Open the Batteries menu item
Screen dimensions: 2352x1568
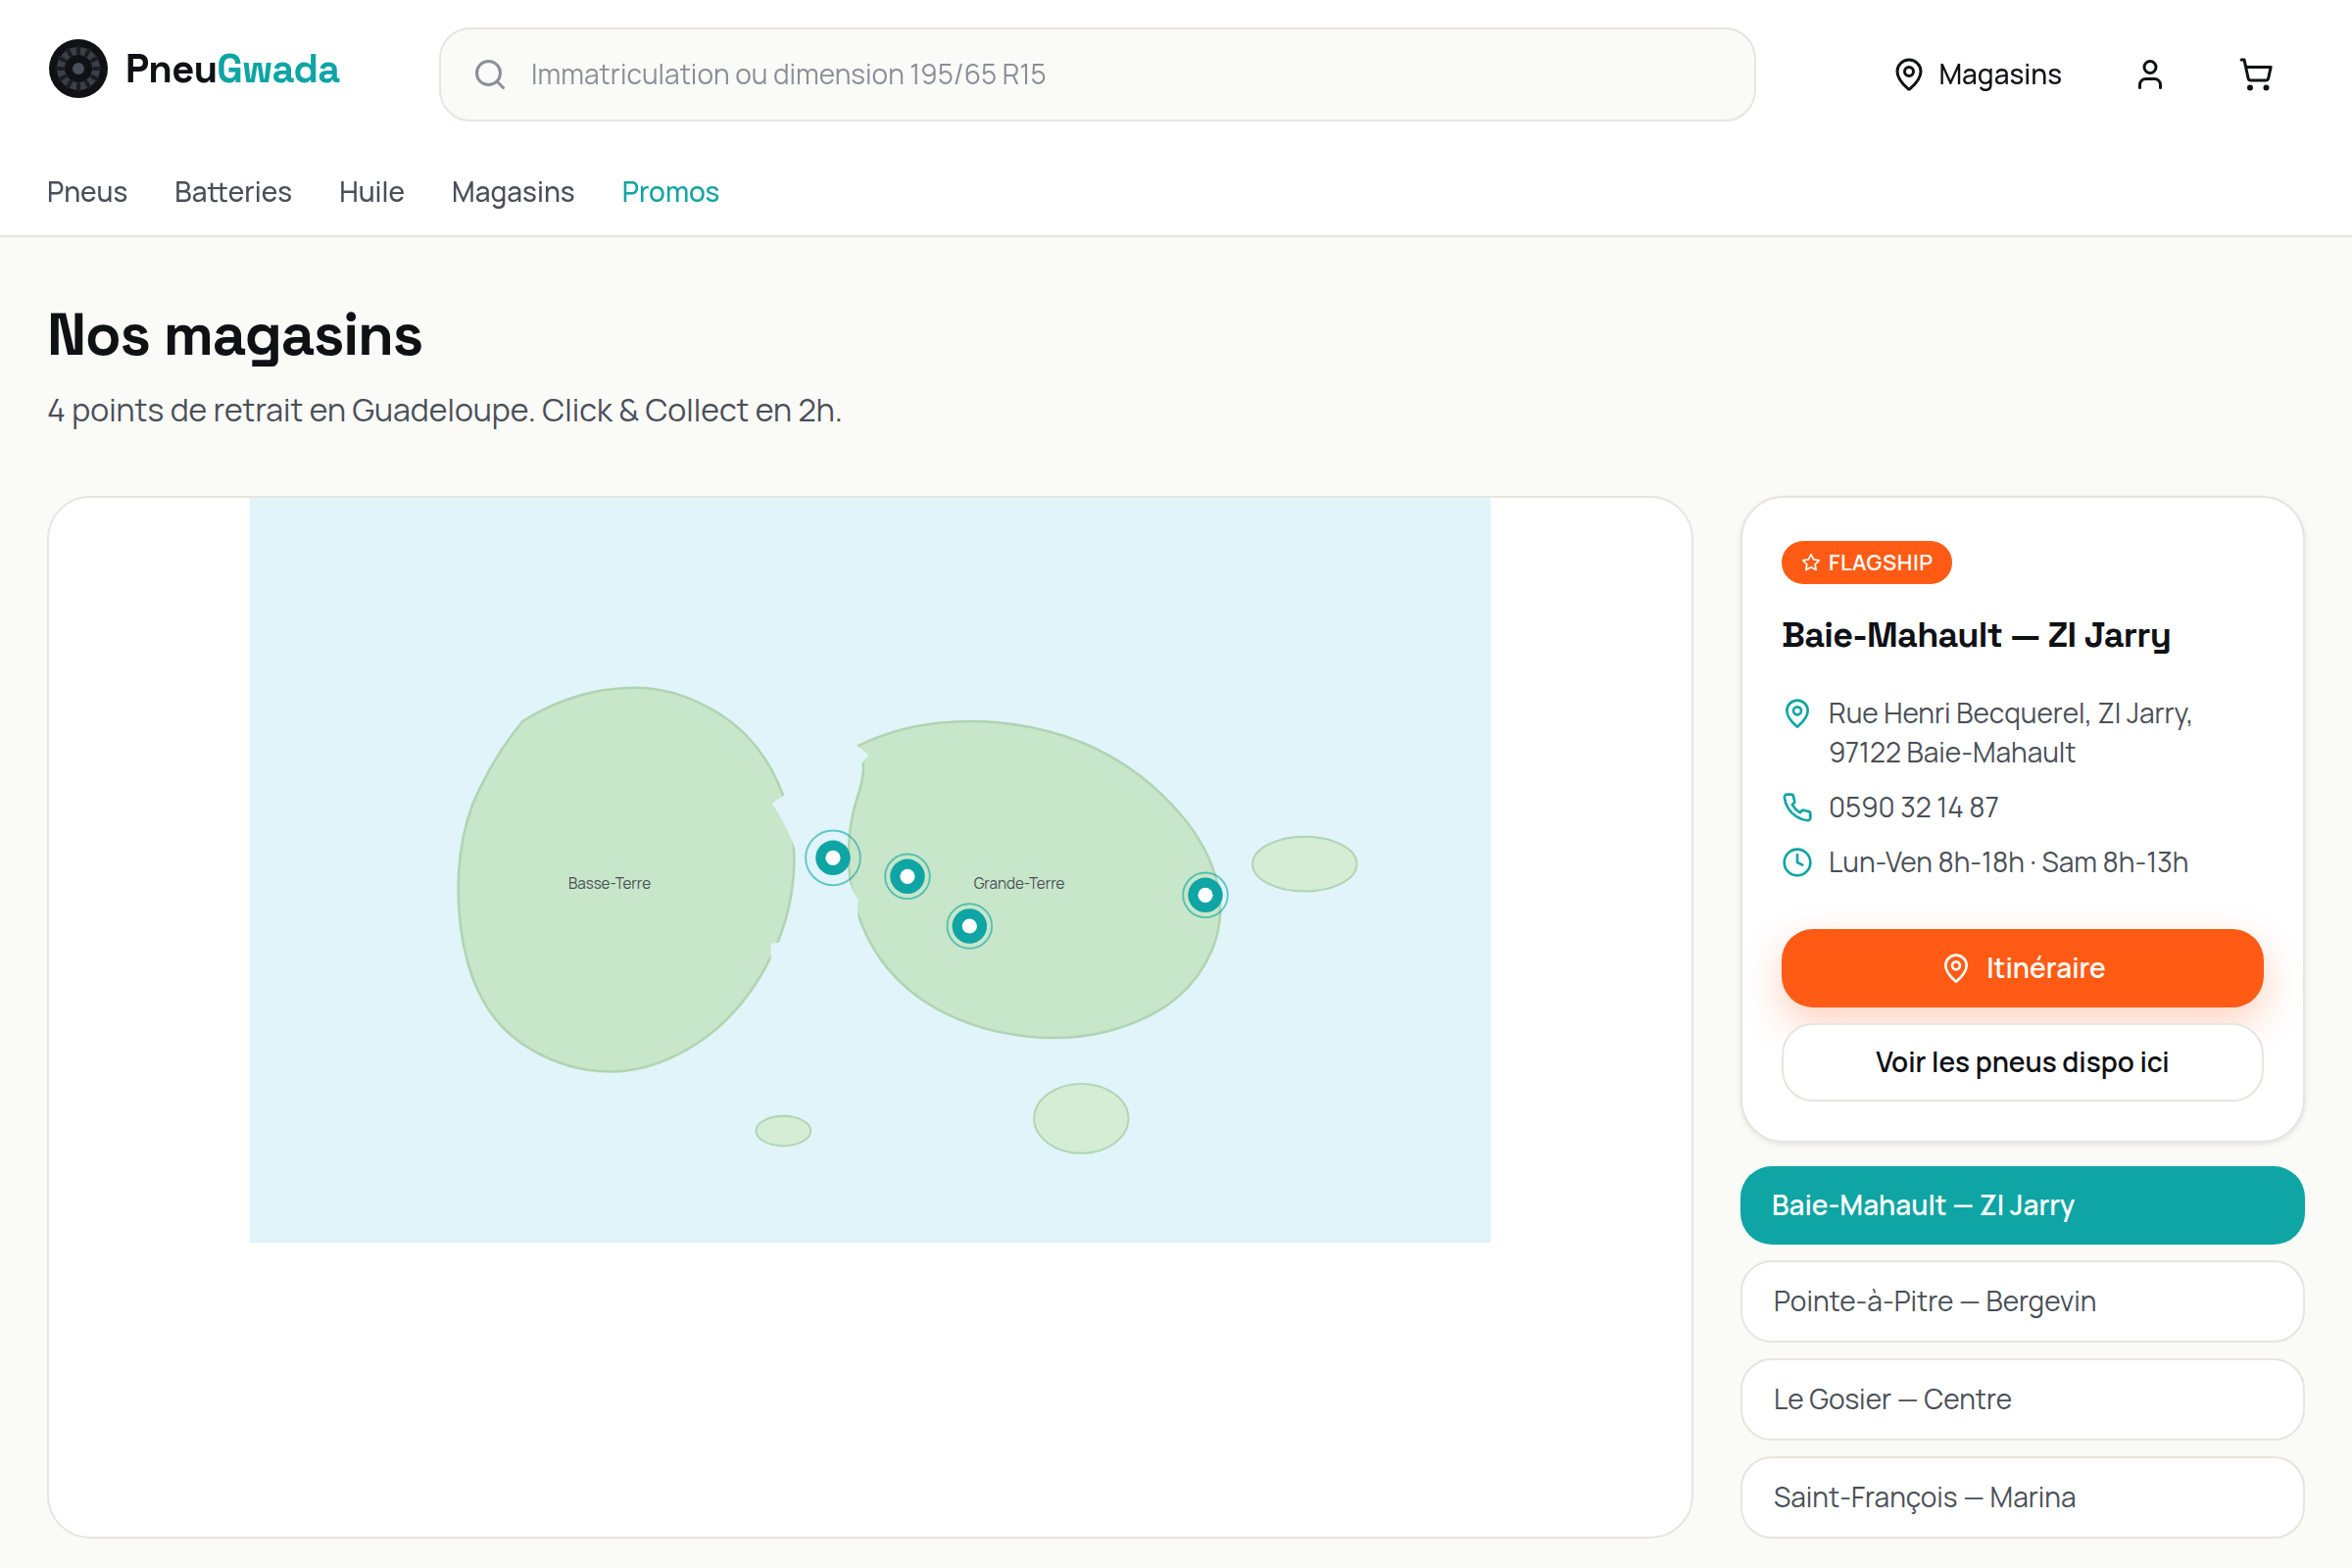coord(233,192)
